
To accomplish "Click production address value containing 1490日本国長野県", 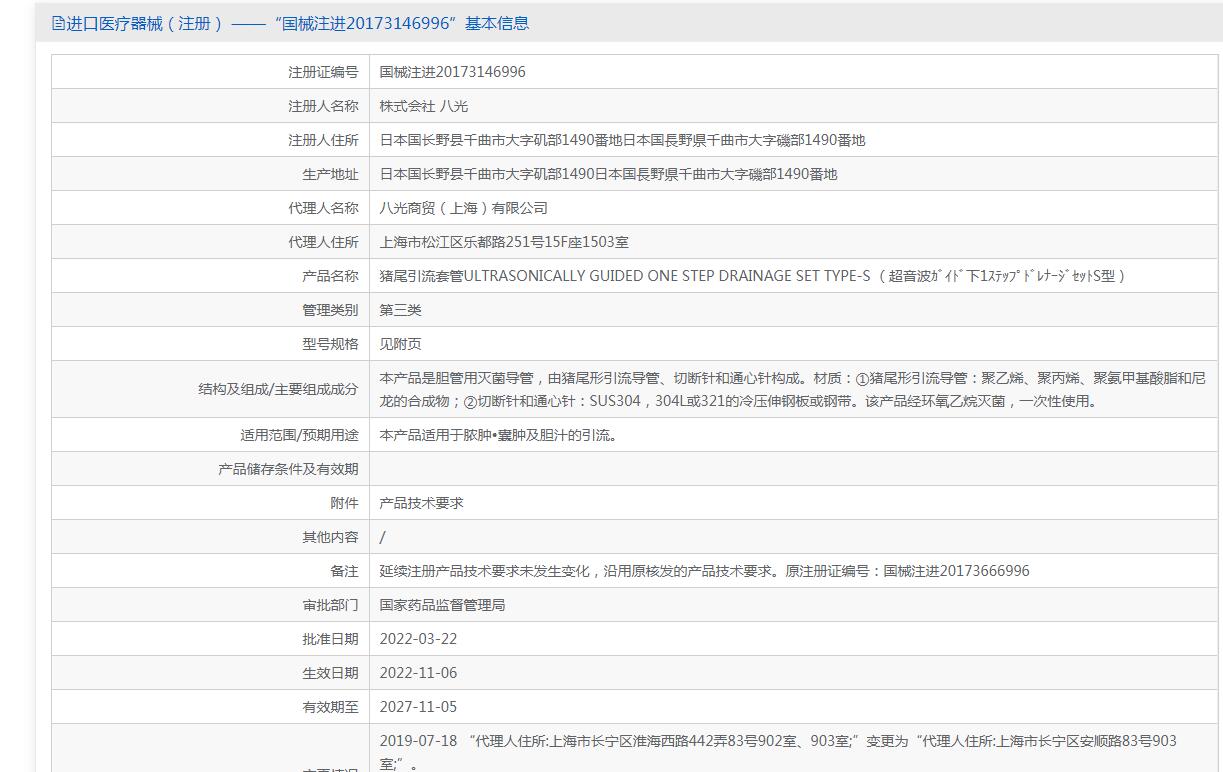I will point(608,174).
